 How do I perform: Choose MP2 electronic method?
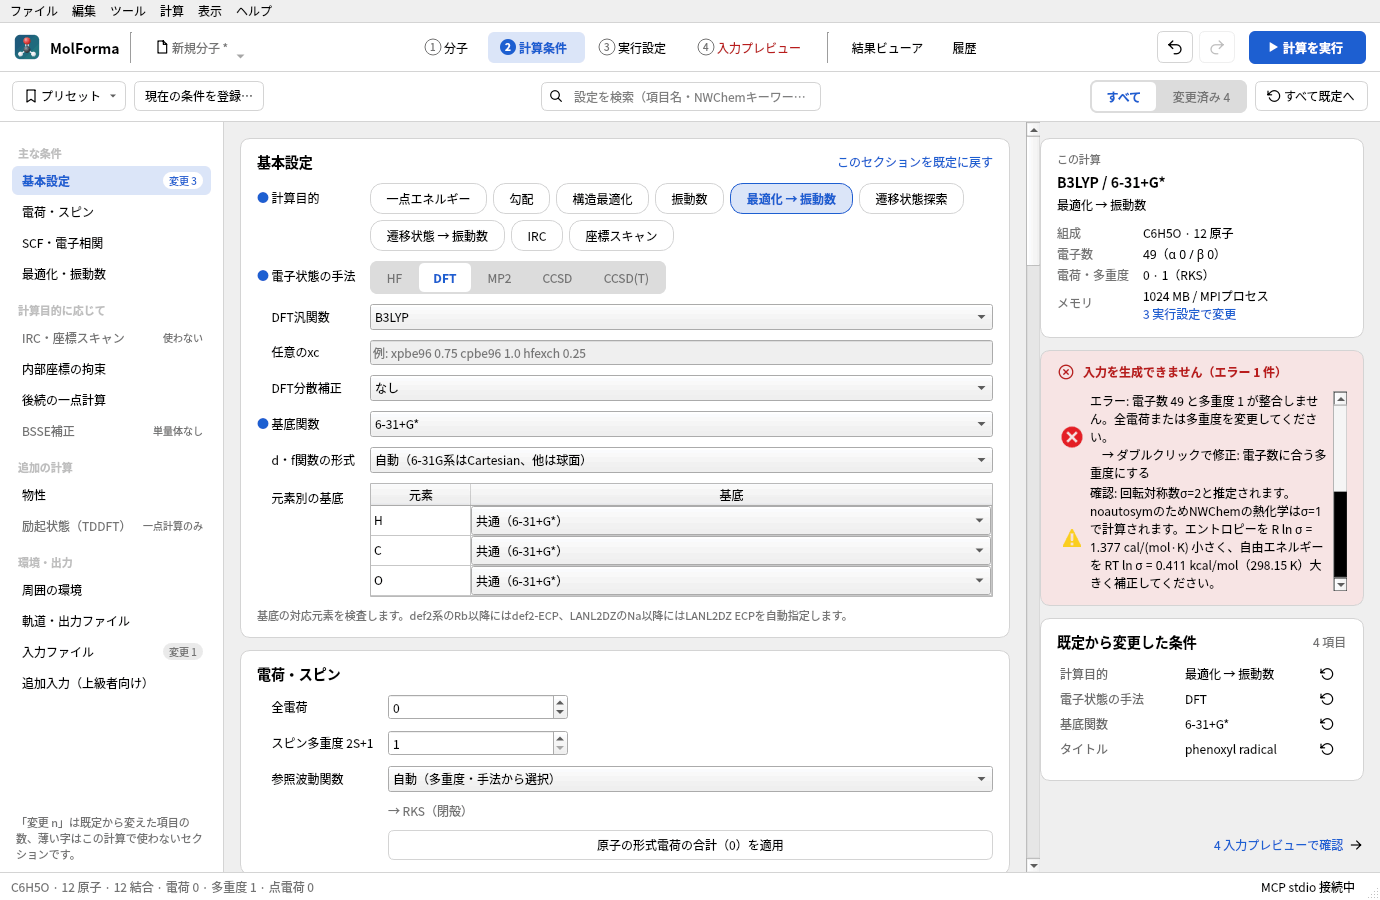pos(499,278)
